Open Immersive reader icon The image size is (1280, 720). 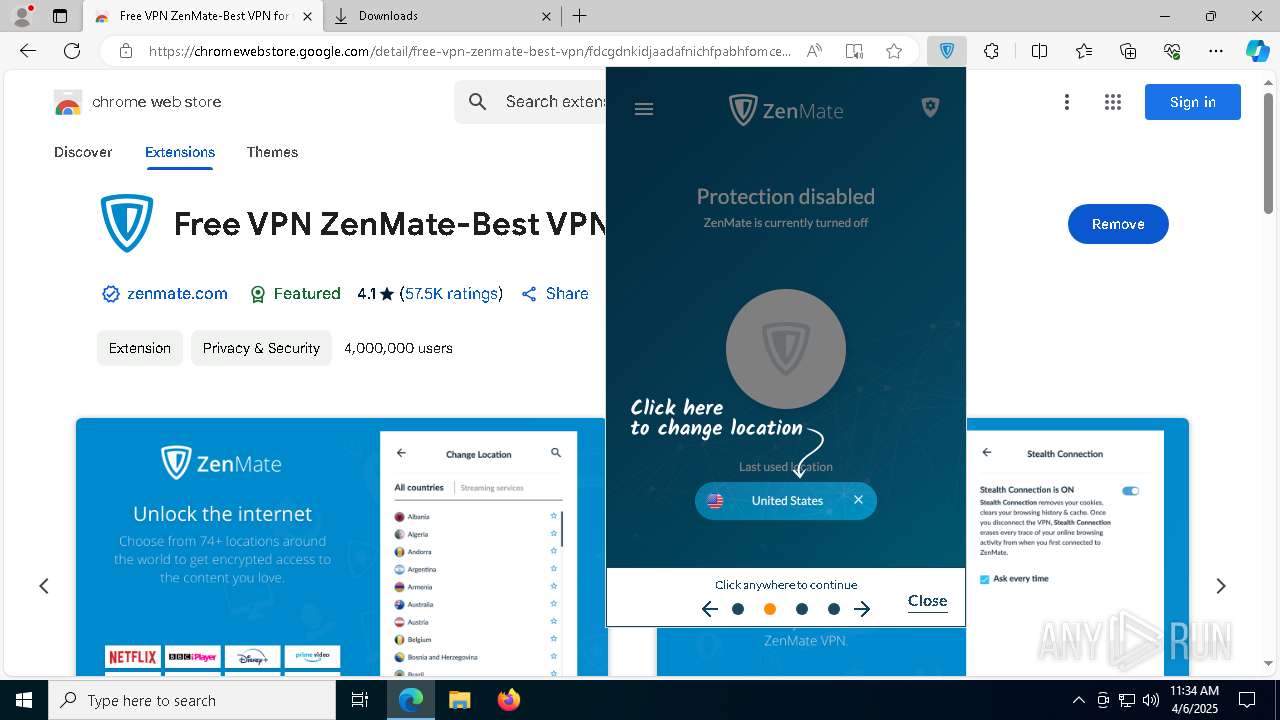coord(854,51)
